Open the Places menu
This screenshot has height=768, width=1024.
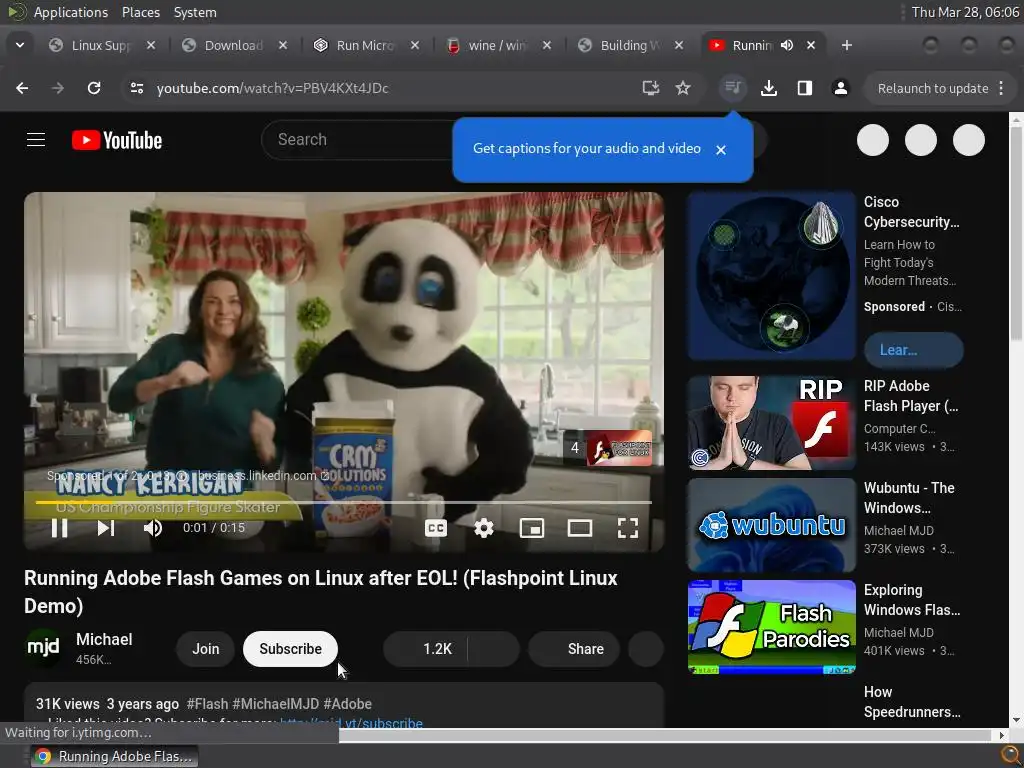click(140, 12)
